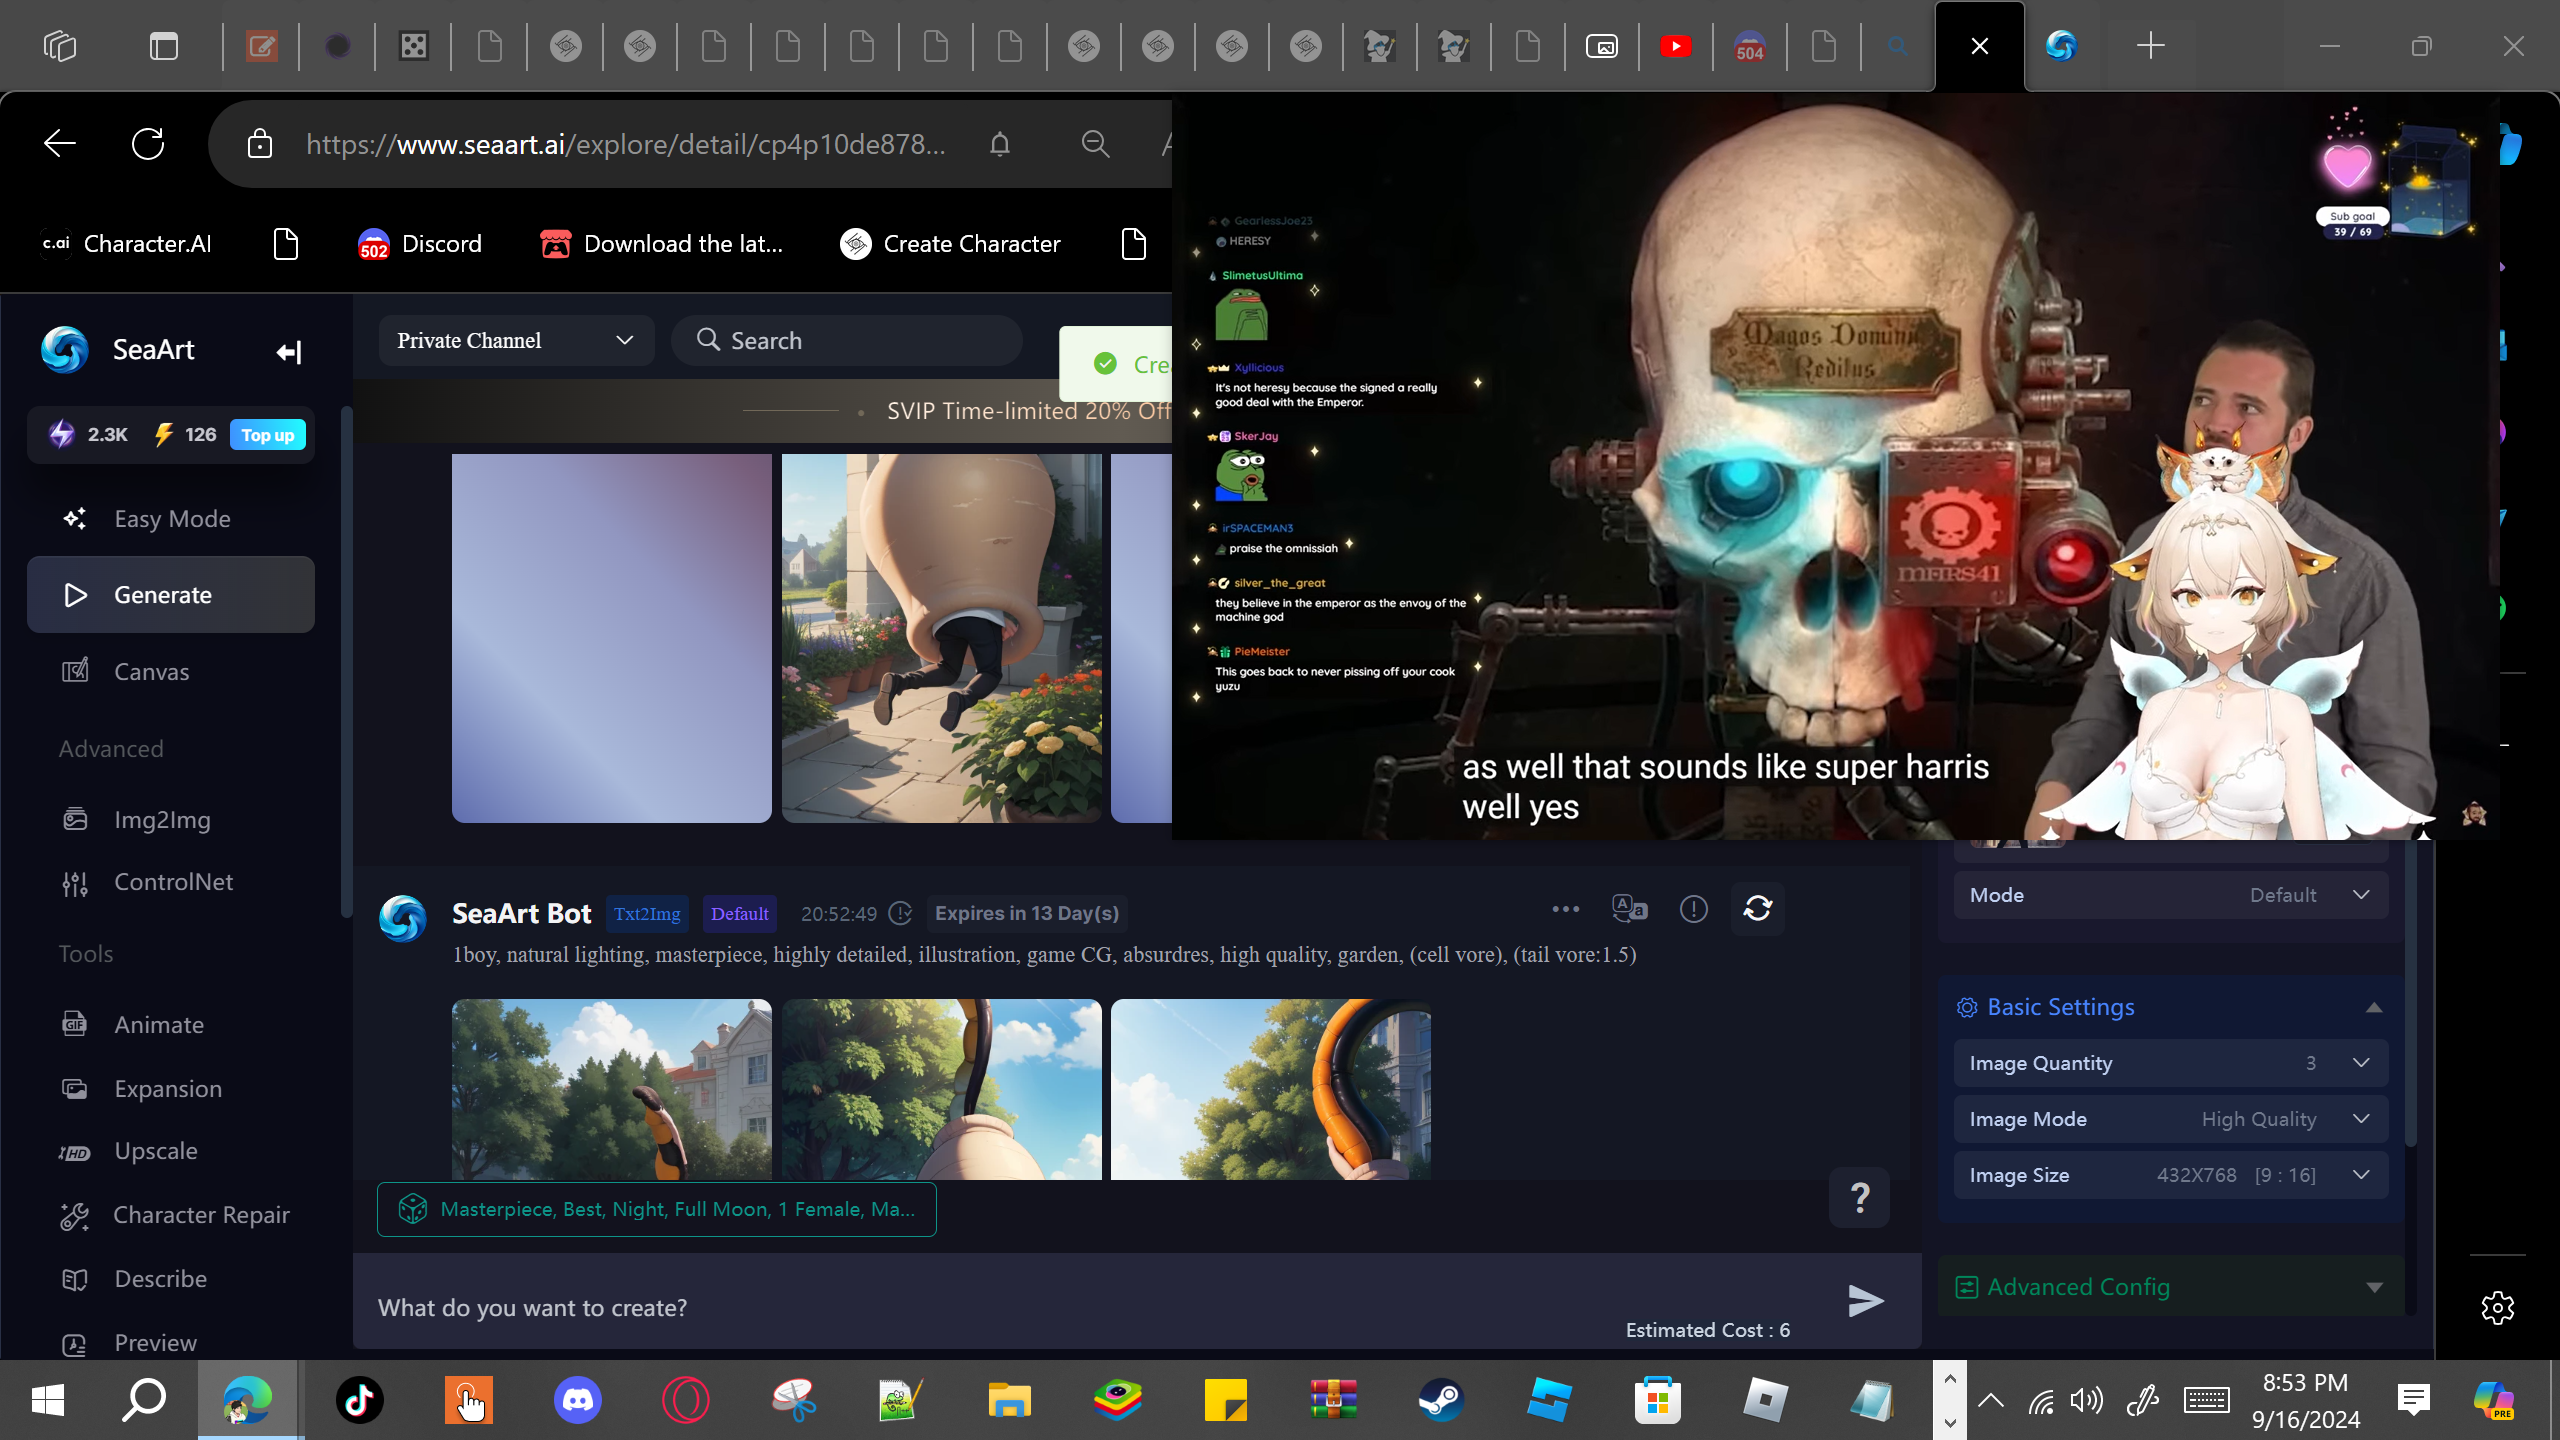
Task: Click the address bar URL
Action: click(626, 145)
